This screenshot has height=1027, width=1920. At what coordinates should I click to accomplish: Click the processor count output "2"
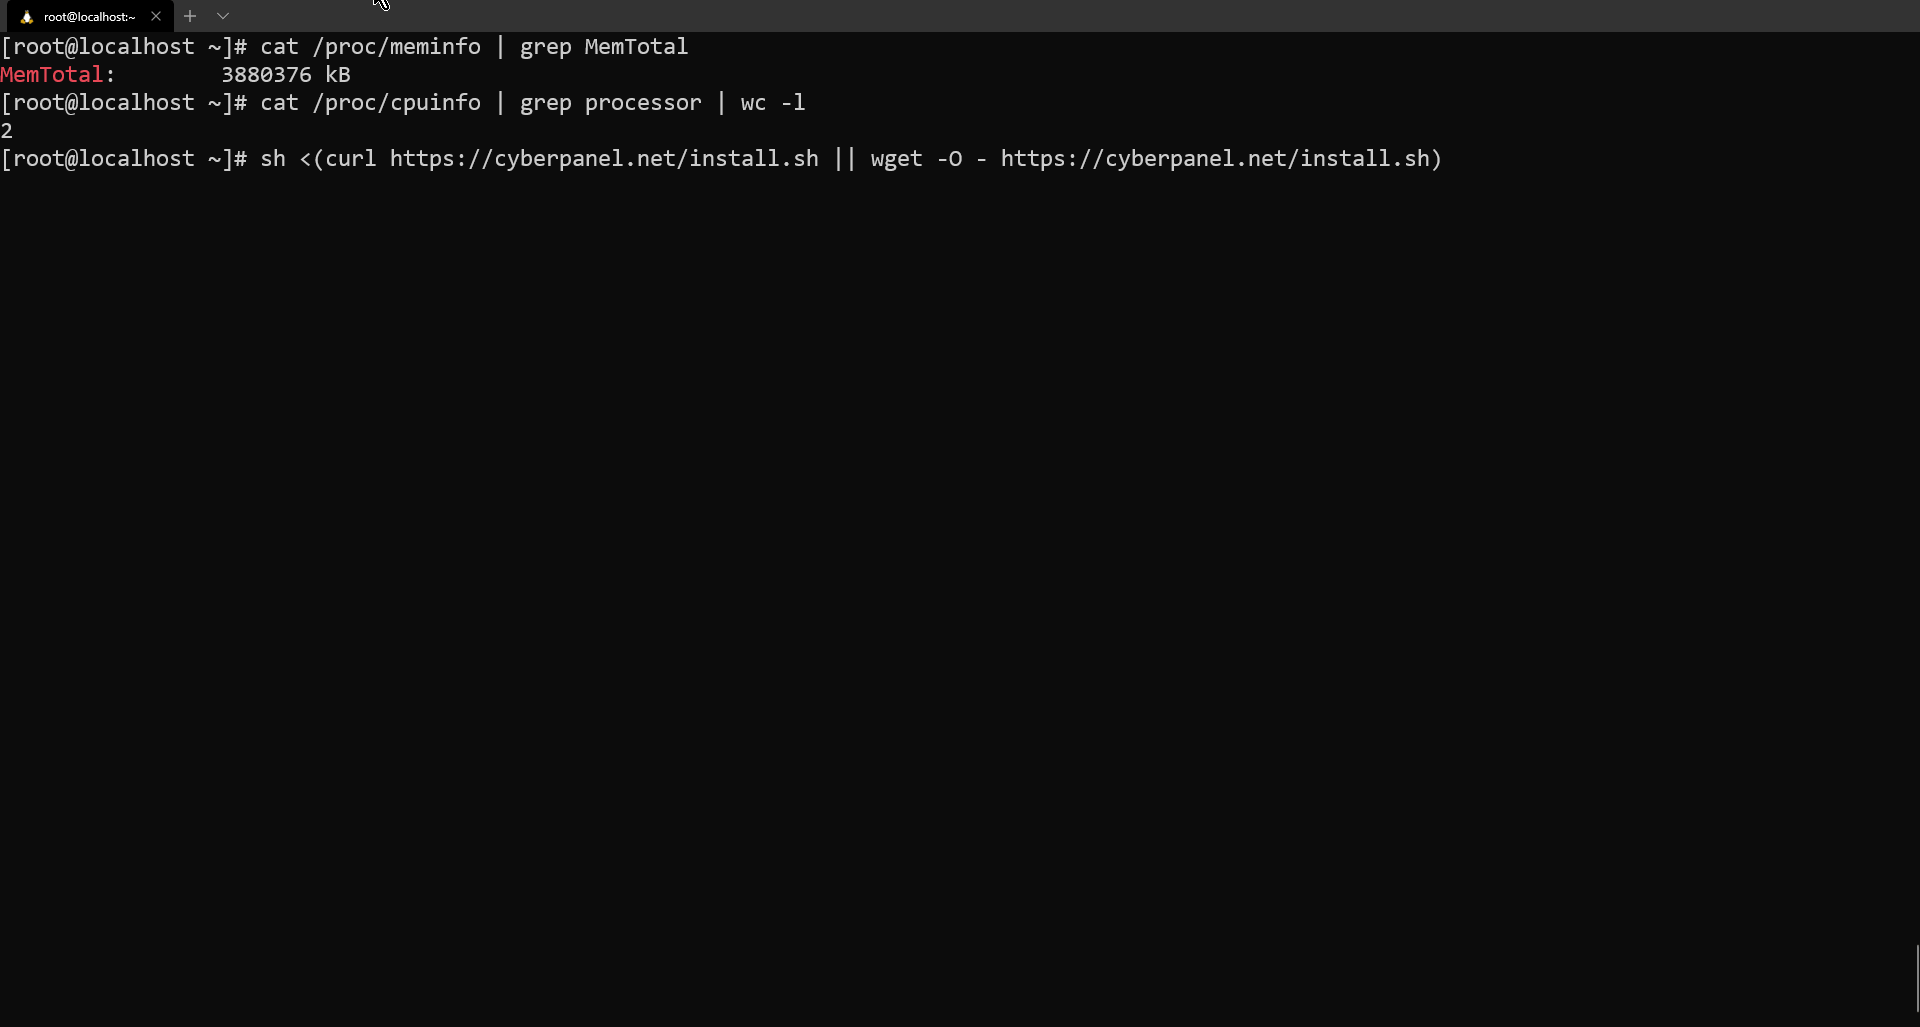coord(7,131)
